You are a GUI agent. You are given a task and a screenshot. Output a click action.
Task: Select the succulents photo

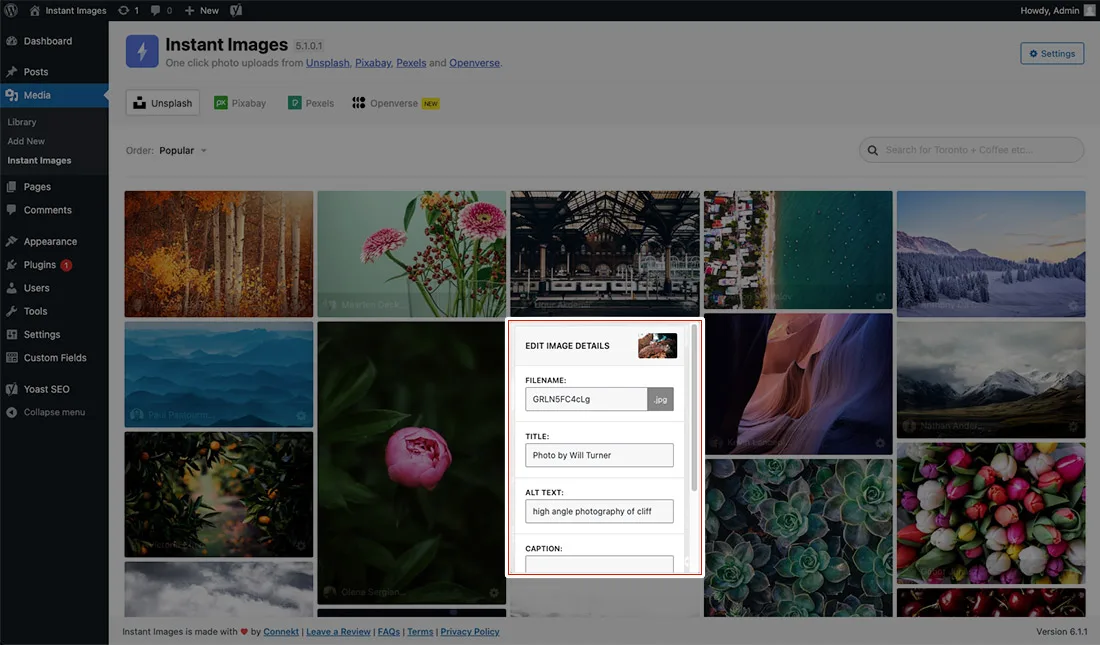click(798, 538)
